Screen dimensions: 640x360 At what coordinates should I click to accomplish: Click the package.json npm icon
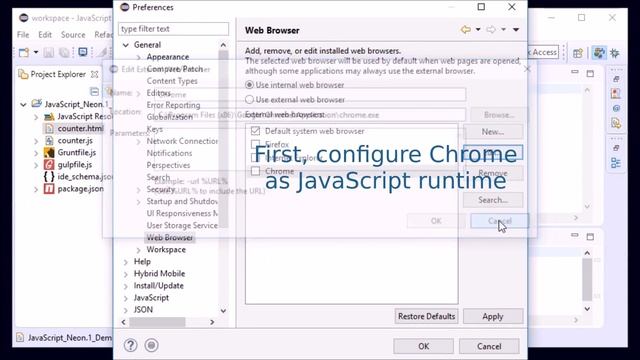coord(49,189)
